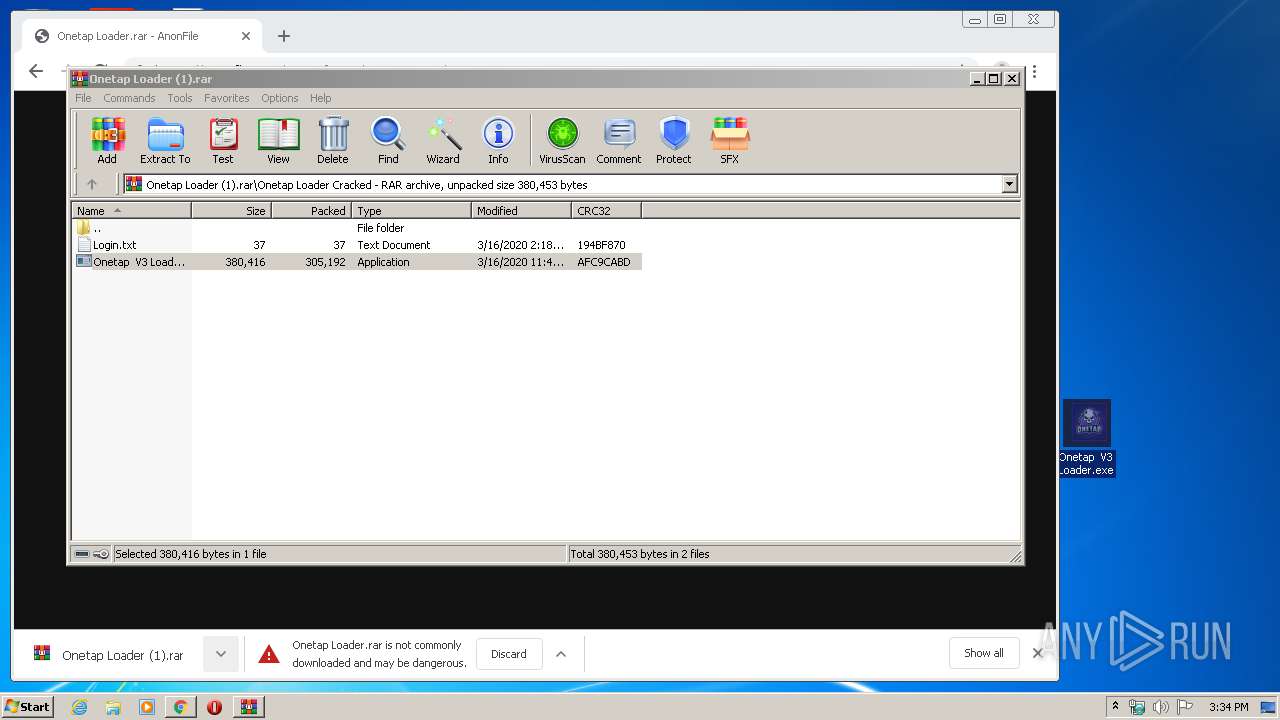Sort by the Modified column header
Screen dimensions: 1280x720
coord(521,210)
